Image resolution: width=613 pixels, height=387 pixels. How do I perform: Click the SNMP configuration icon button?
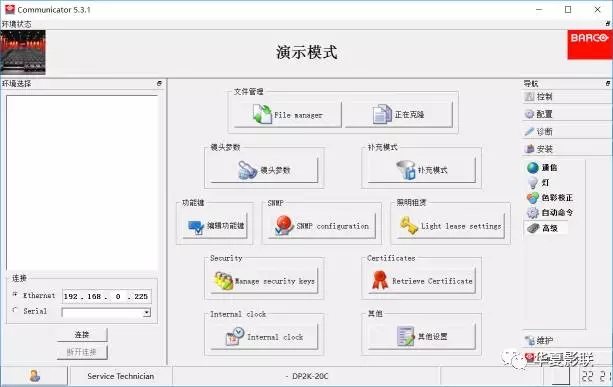click(x=322, y=226)
